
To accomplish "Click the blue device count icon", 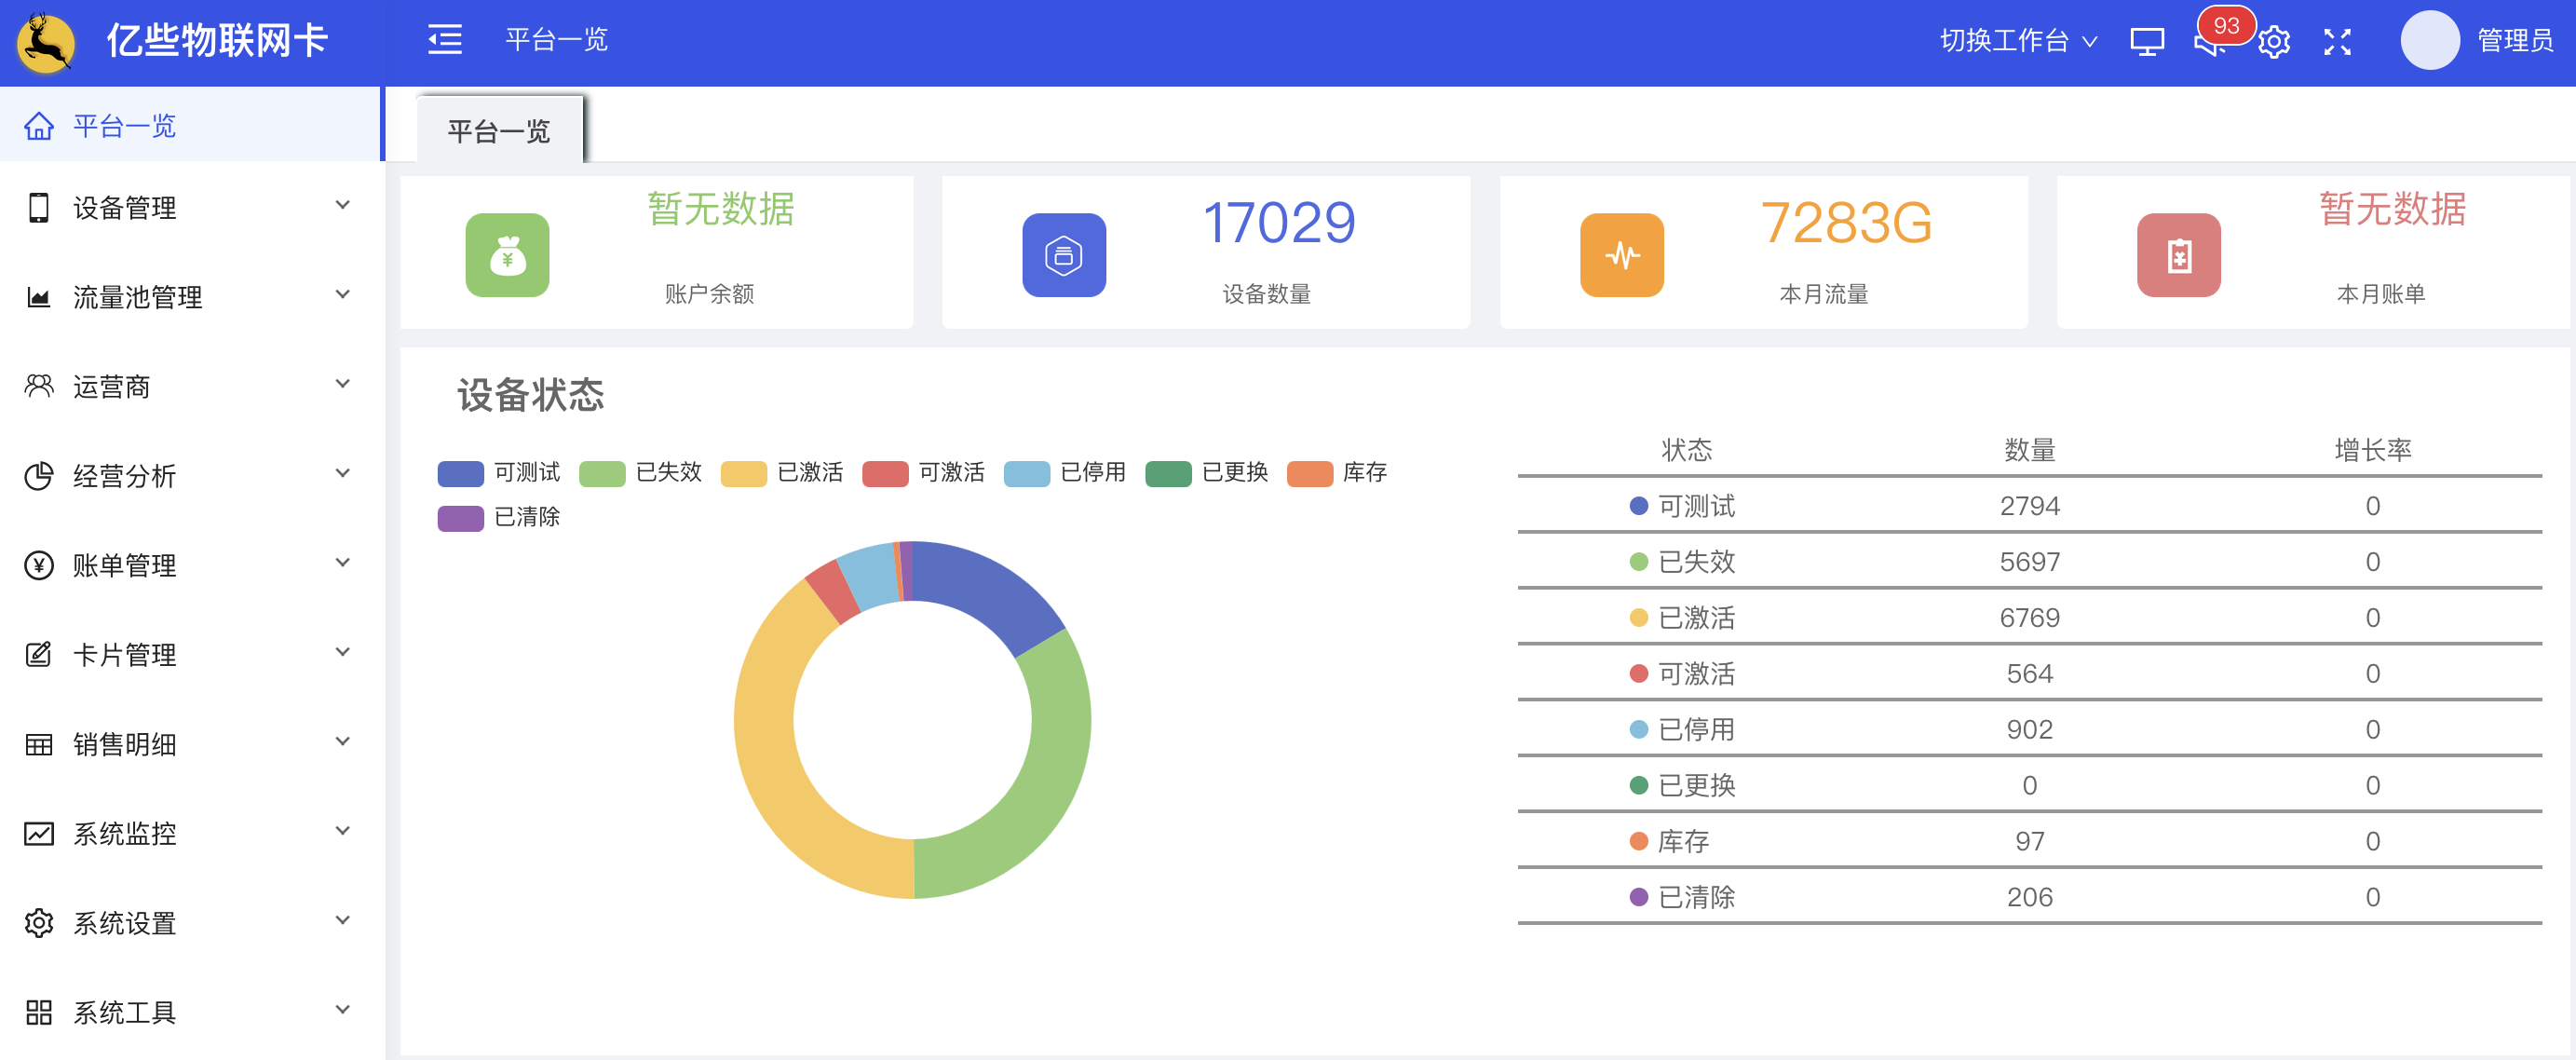I will coord(1064,255).
